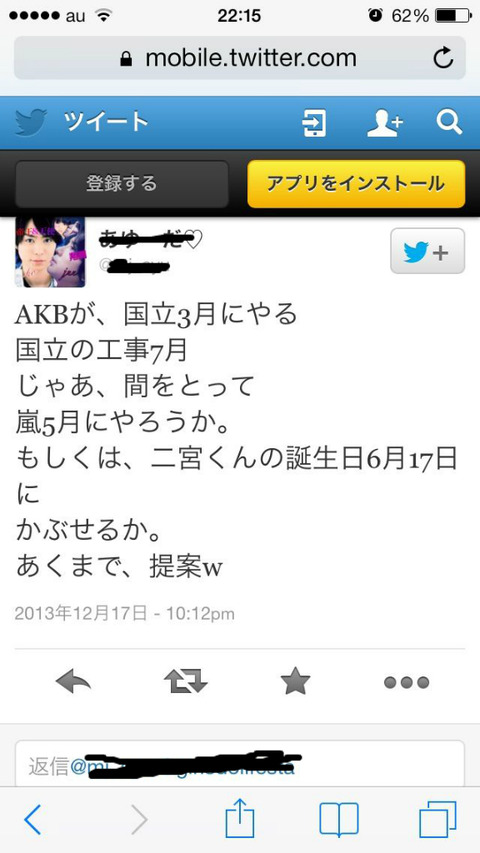The width and height of the screenshot is (480, 853).
Task: Tap Safari share icon in bottom bar
Action: [240, 820]
